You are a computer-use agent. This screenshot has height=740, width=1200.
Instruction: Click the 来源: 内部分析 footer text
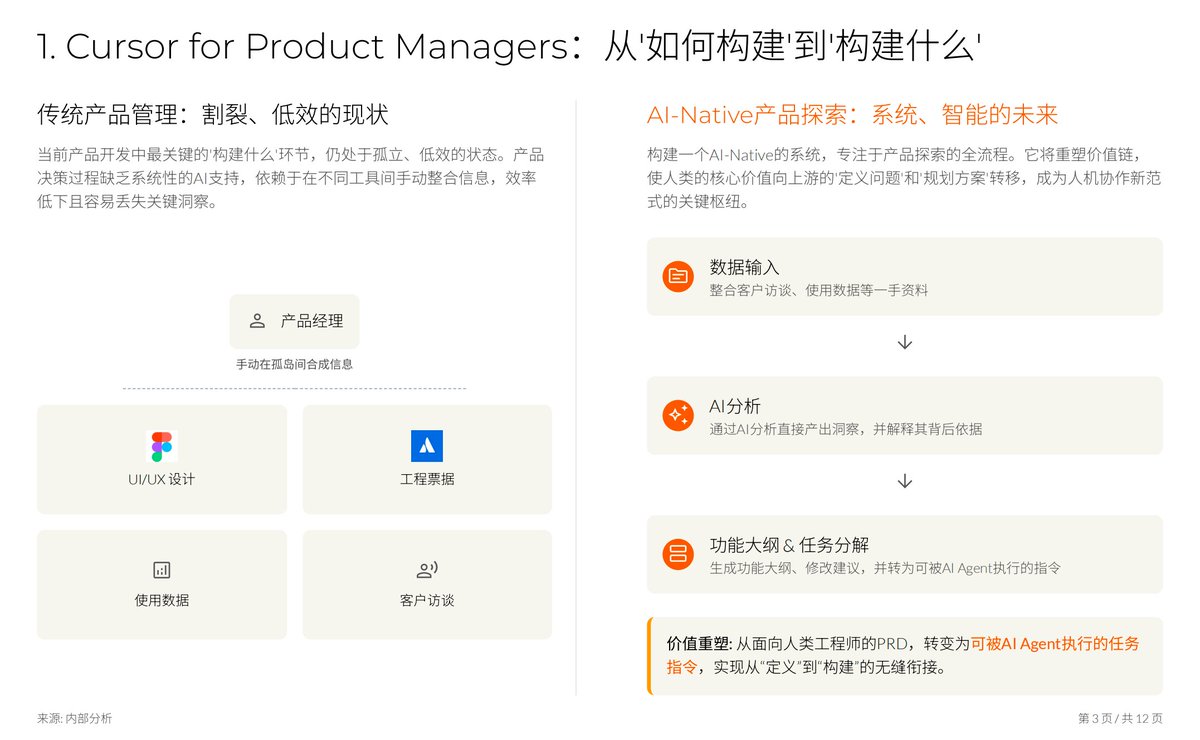(x=75, y=718)
